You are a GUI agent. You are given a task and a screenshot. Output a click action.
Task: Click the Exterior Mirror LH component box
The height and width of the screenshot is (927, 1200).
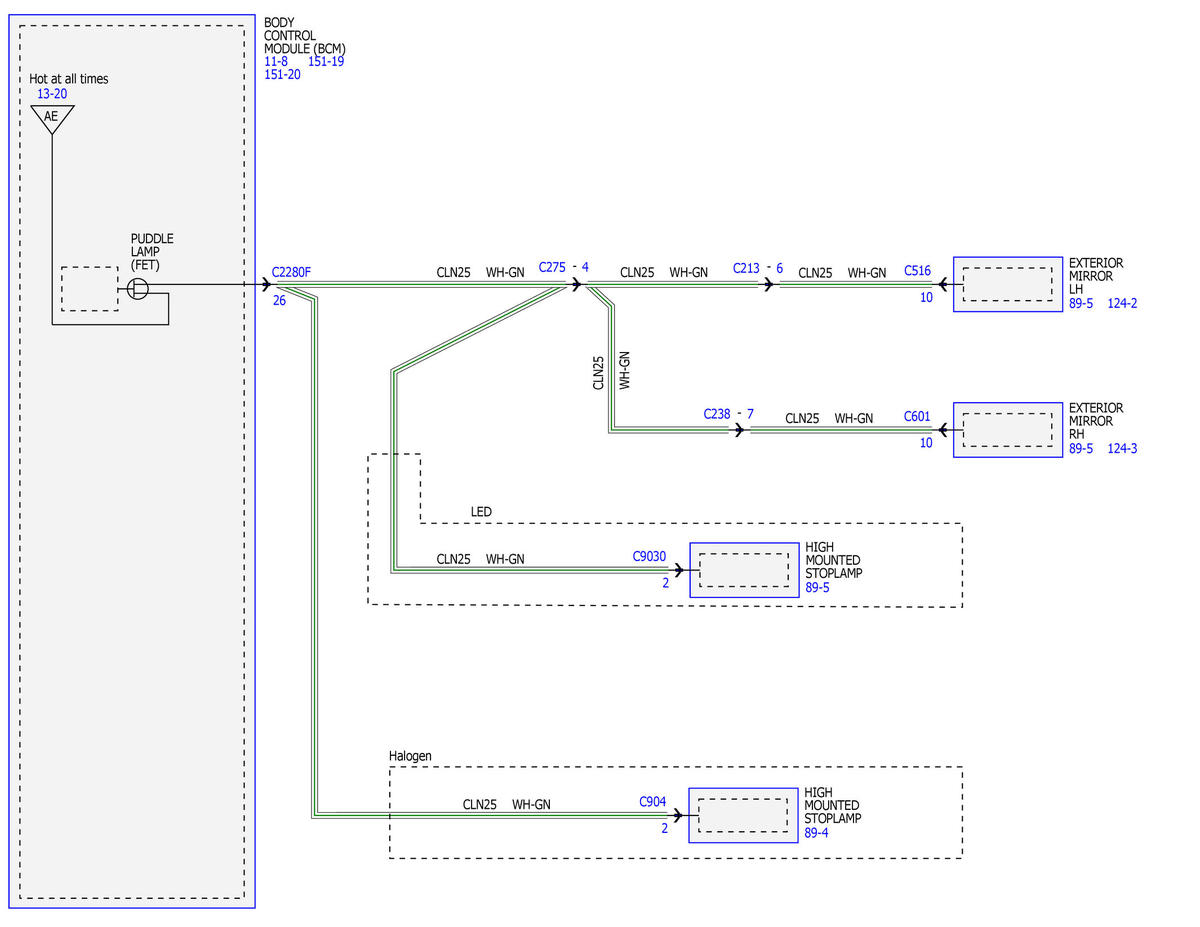click(x=1007, y=284)
